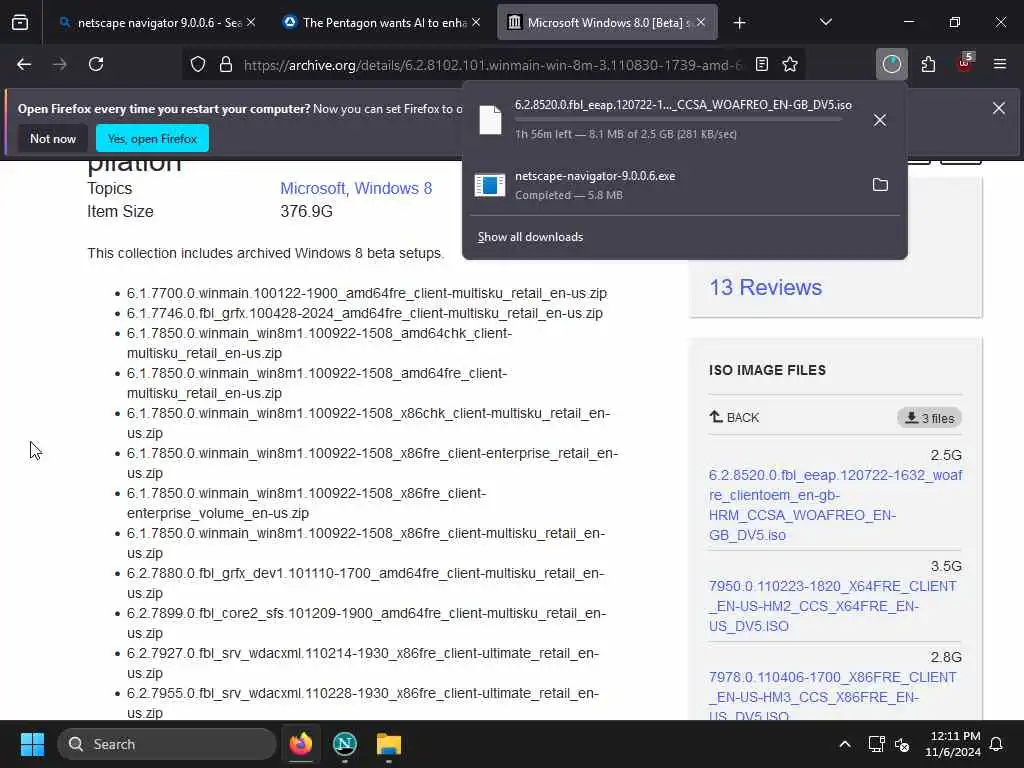Show hidden tray icons chevron
Image resolution: width=1024 pixels, height=768 pixels.
(x=844, y=744)
